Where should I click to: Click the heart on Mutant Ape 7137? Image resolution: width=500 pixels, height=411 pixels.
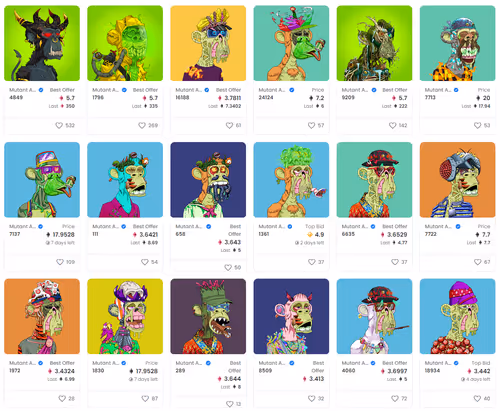coord(60,262)
